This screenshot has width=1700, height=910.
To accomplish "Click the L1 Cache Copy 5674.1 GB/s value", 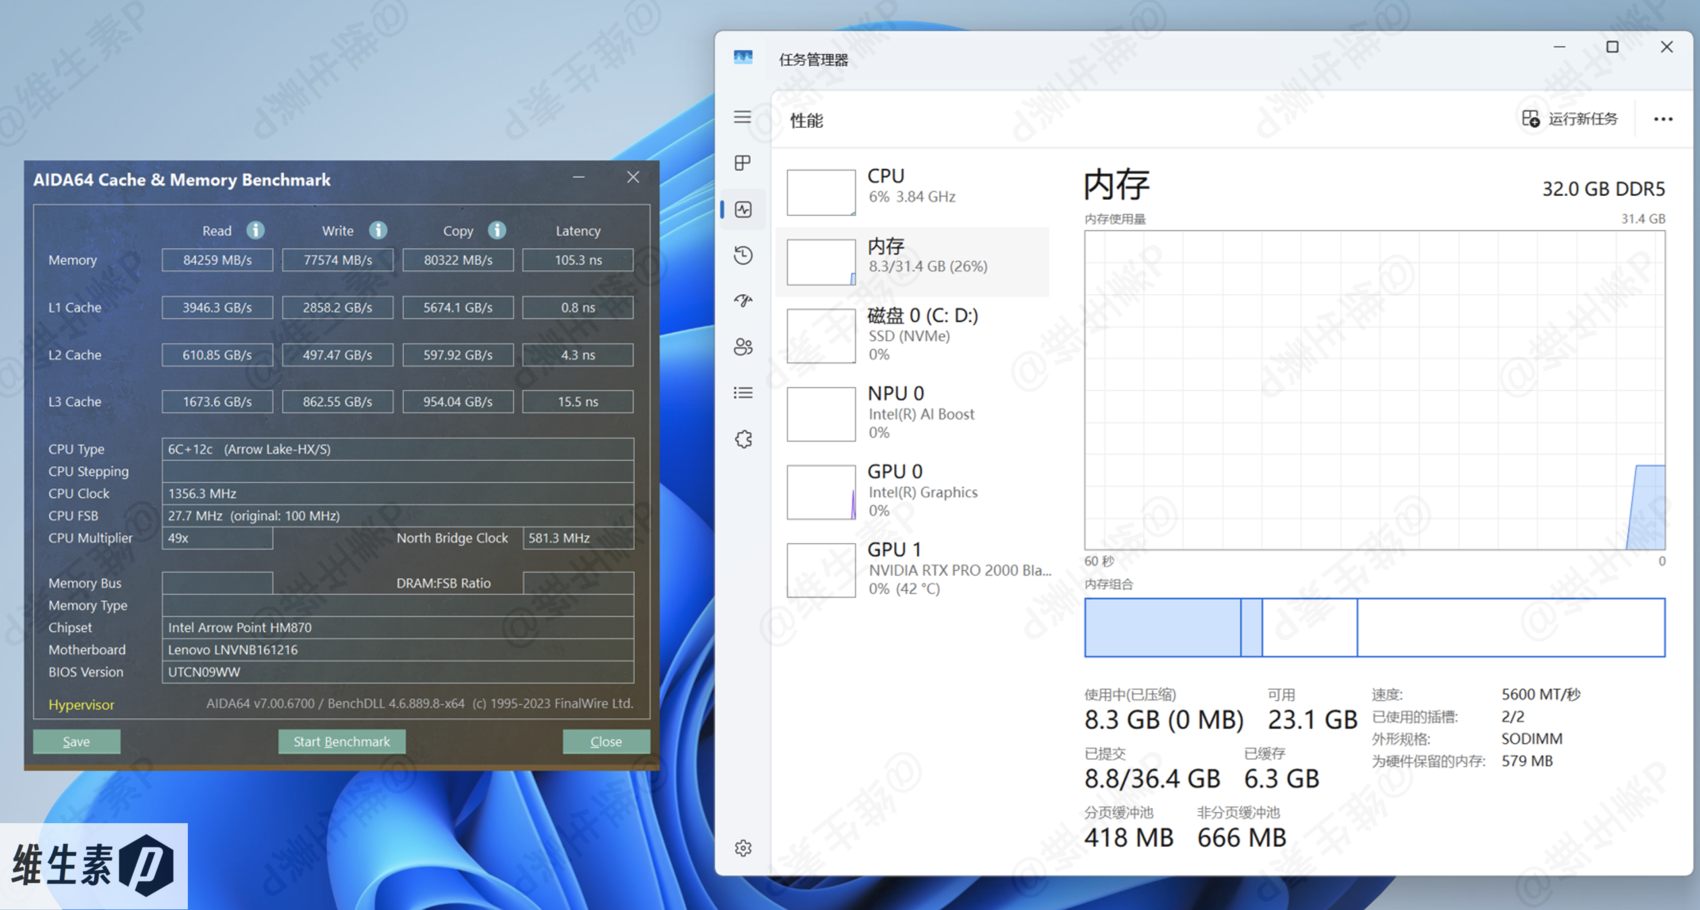I will pos(458,307).
